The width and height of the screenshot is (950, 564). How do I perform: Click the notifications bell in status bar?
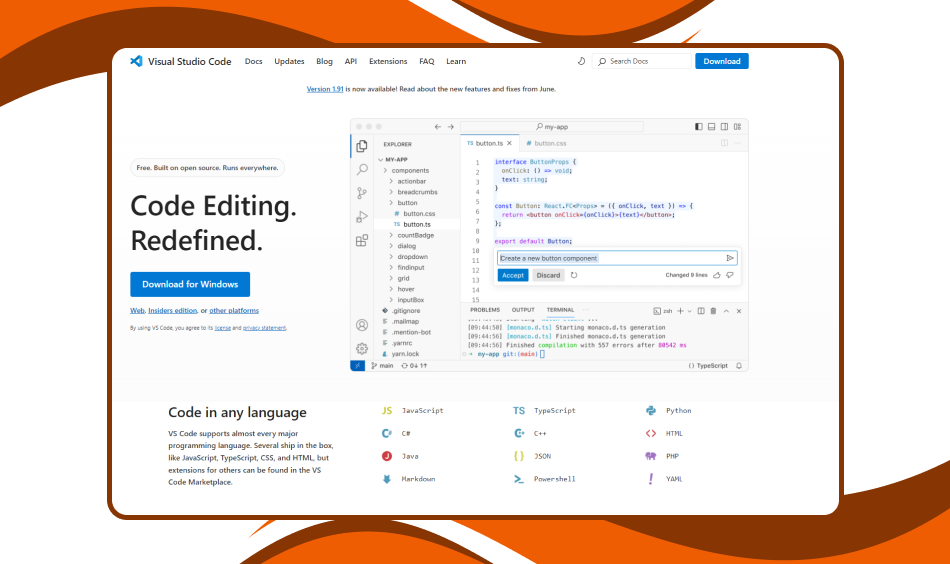coord(739,366)
